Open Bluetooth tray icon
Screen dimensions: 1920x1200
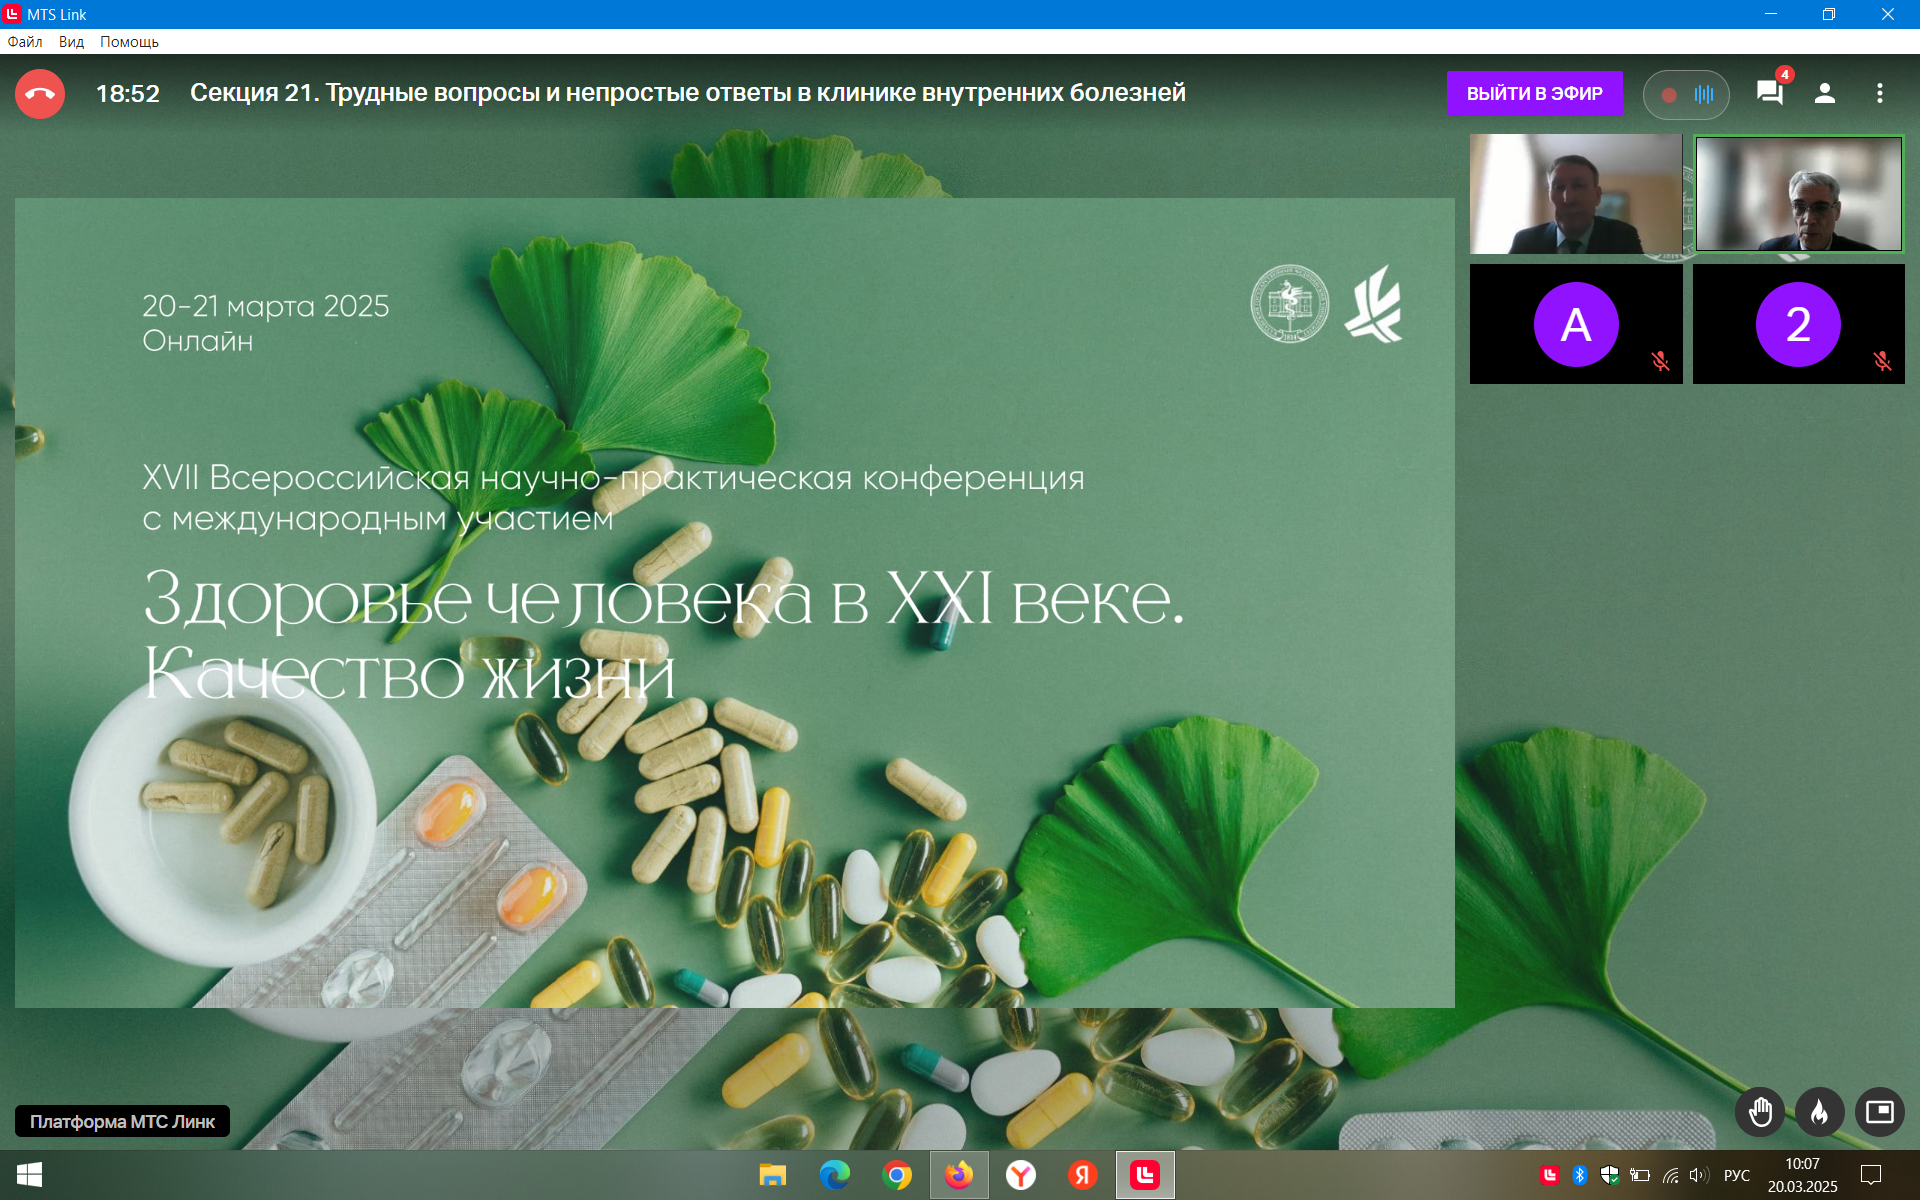point(1580,1175)
